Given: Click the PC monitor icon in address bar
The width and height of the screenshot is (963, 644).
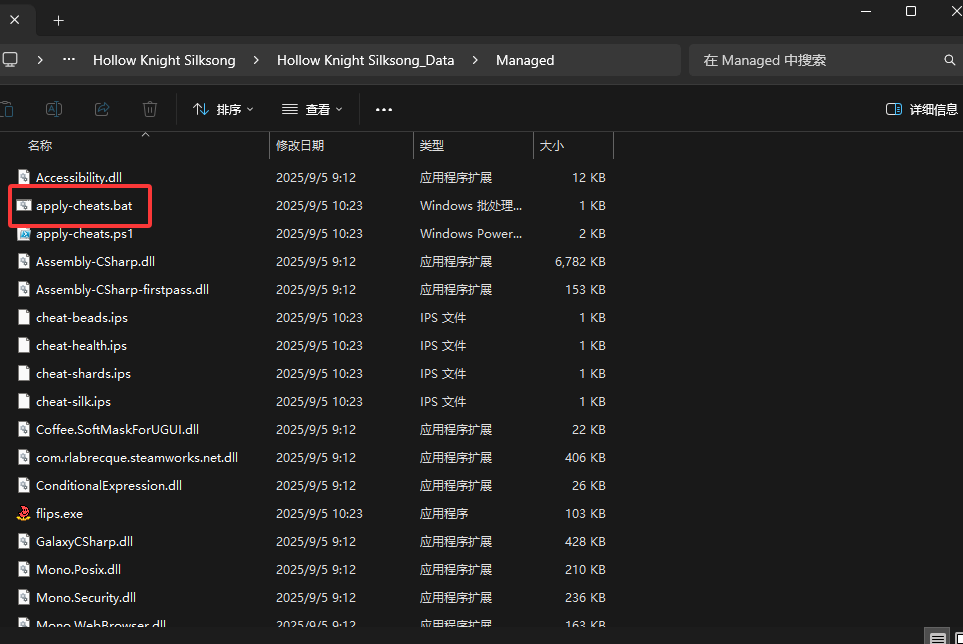Looking at the screenshot, I should tap(10, 60).
